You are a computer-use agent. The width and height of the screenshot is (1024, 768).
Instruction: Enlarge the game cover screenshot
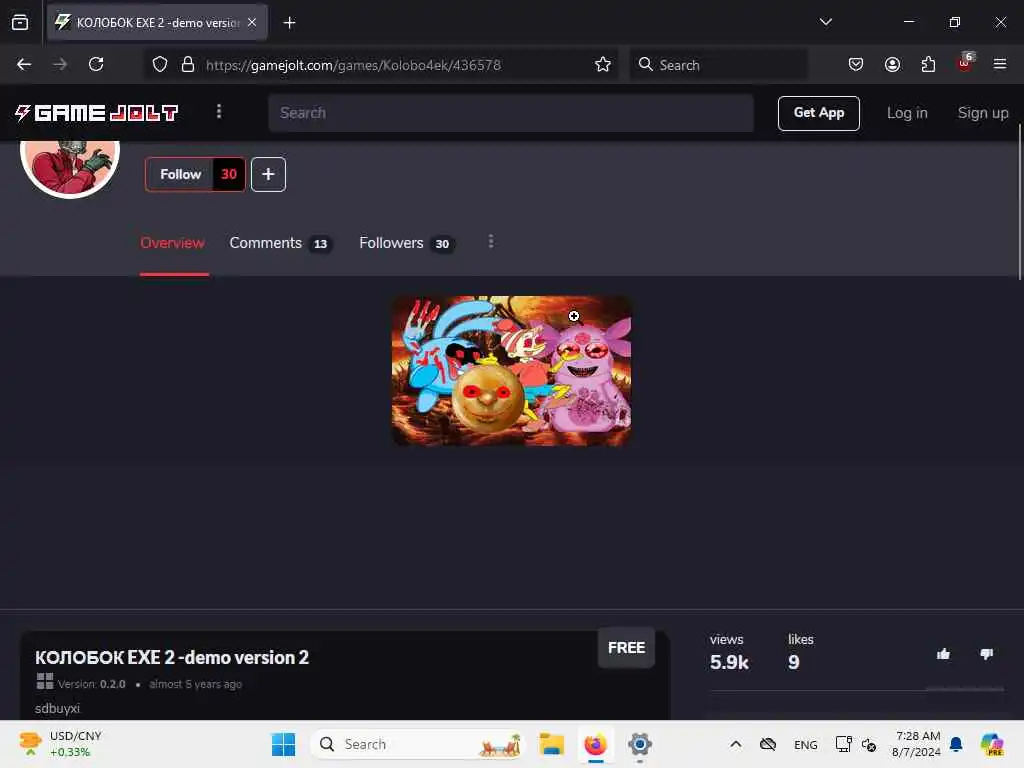click(x=511, y=370)
